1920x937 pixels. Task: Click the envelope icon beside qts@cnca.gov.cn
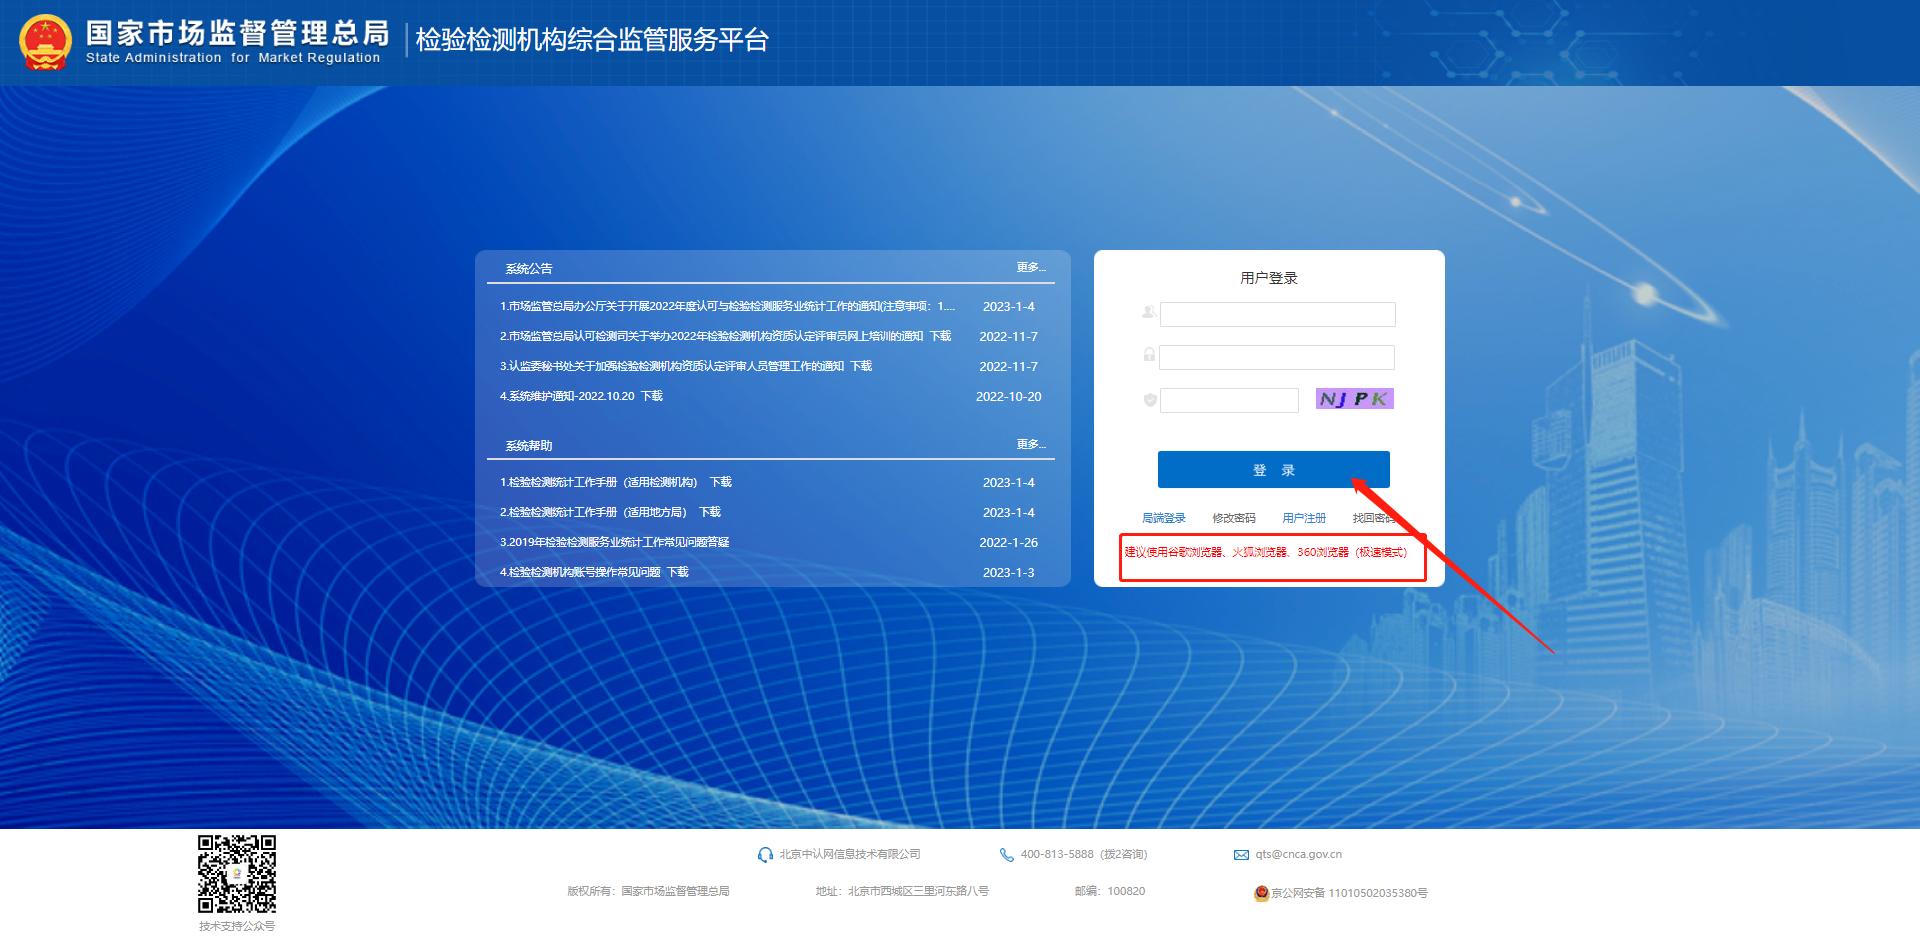click(1240, 853)
